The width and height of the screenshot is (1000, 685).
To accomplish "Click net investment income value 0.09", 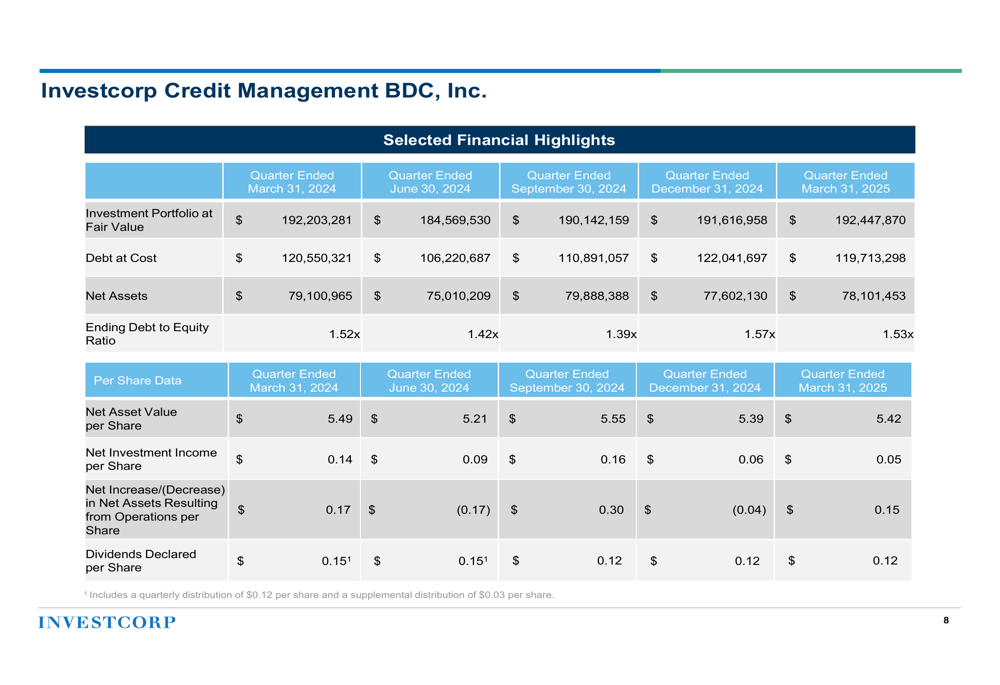I will pyautogui.click(x=475, y=459).
